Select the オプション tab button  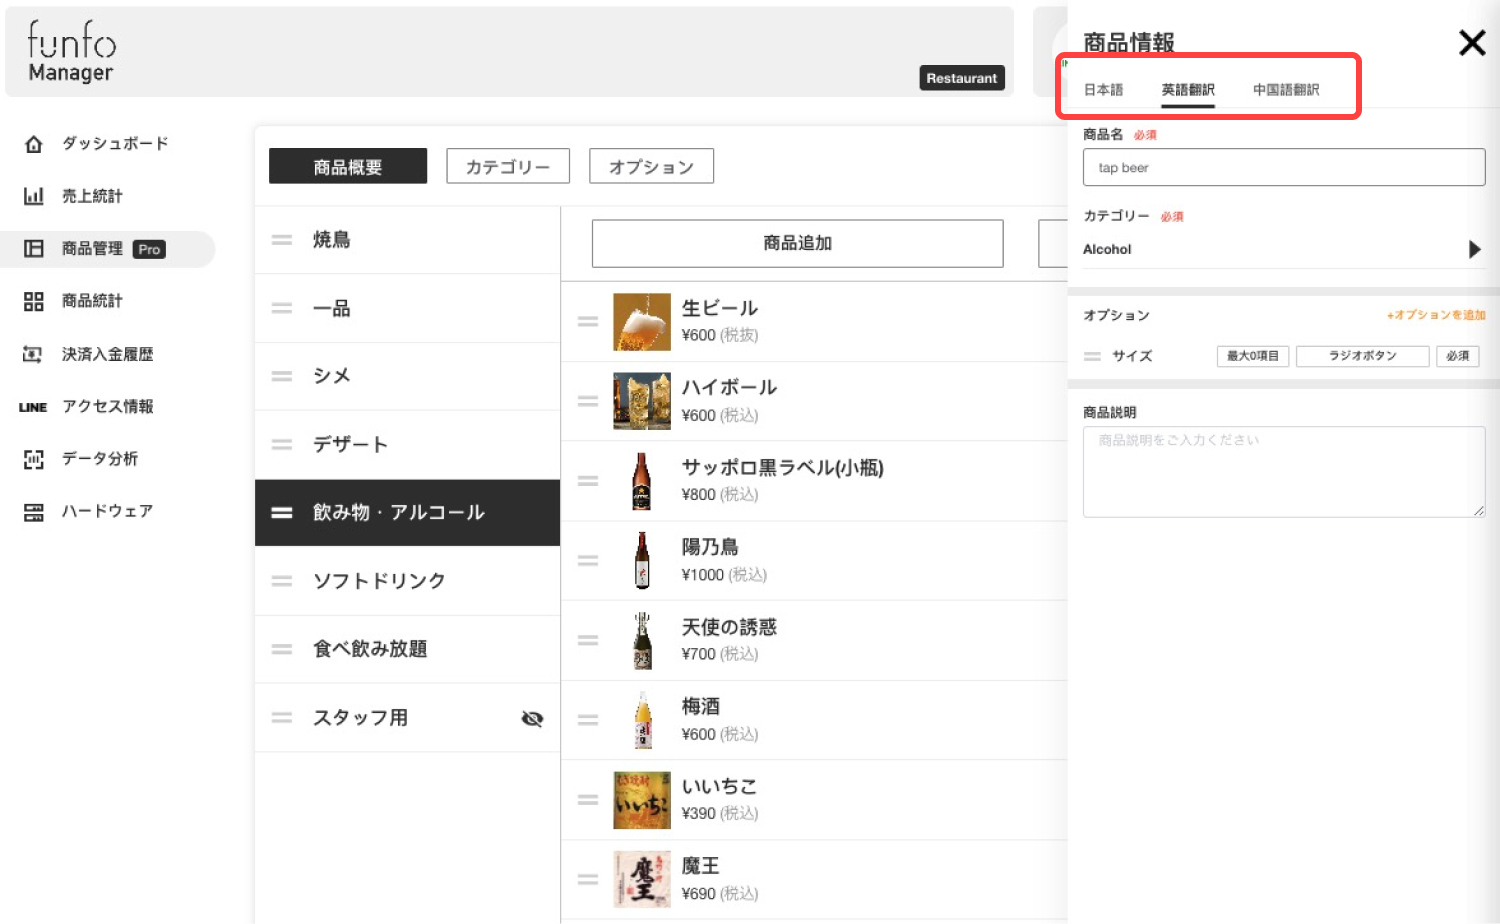[651, 167]
